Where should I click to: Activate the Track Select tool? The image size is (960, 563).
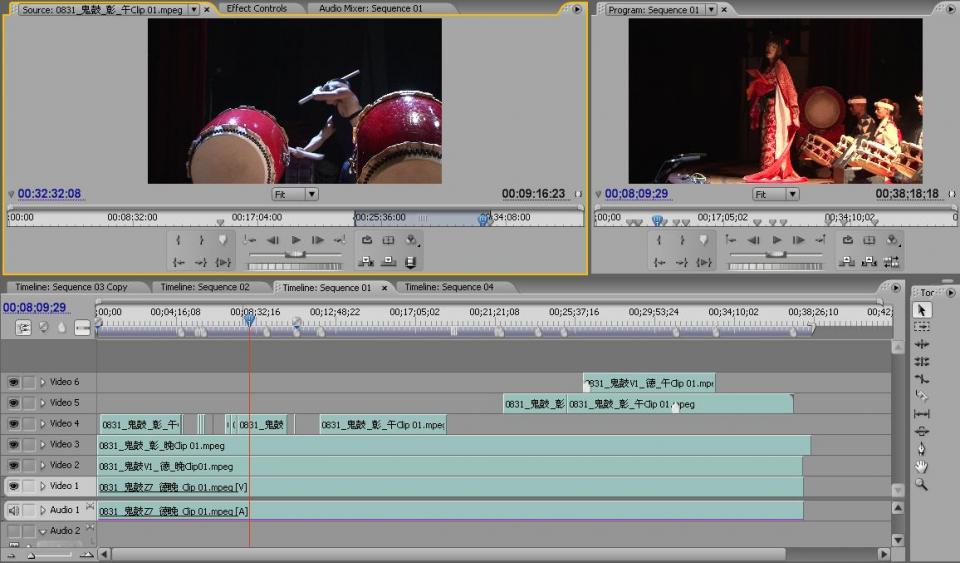click(x=921, y=327)
